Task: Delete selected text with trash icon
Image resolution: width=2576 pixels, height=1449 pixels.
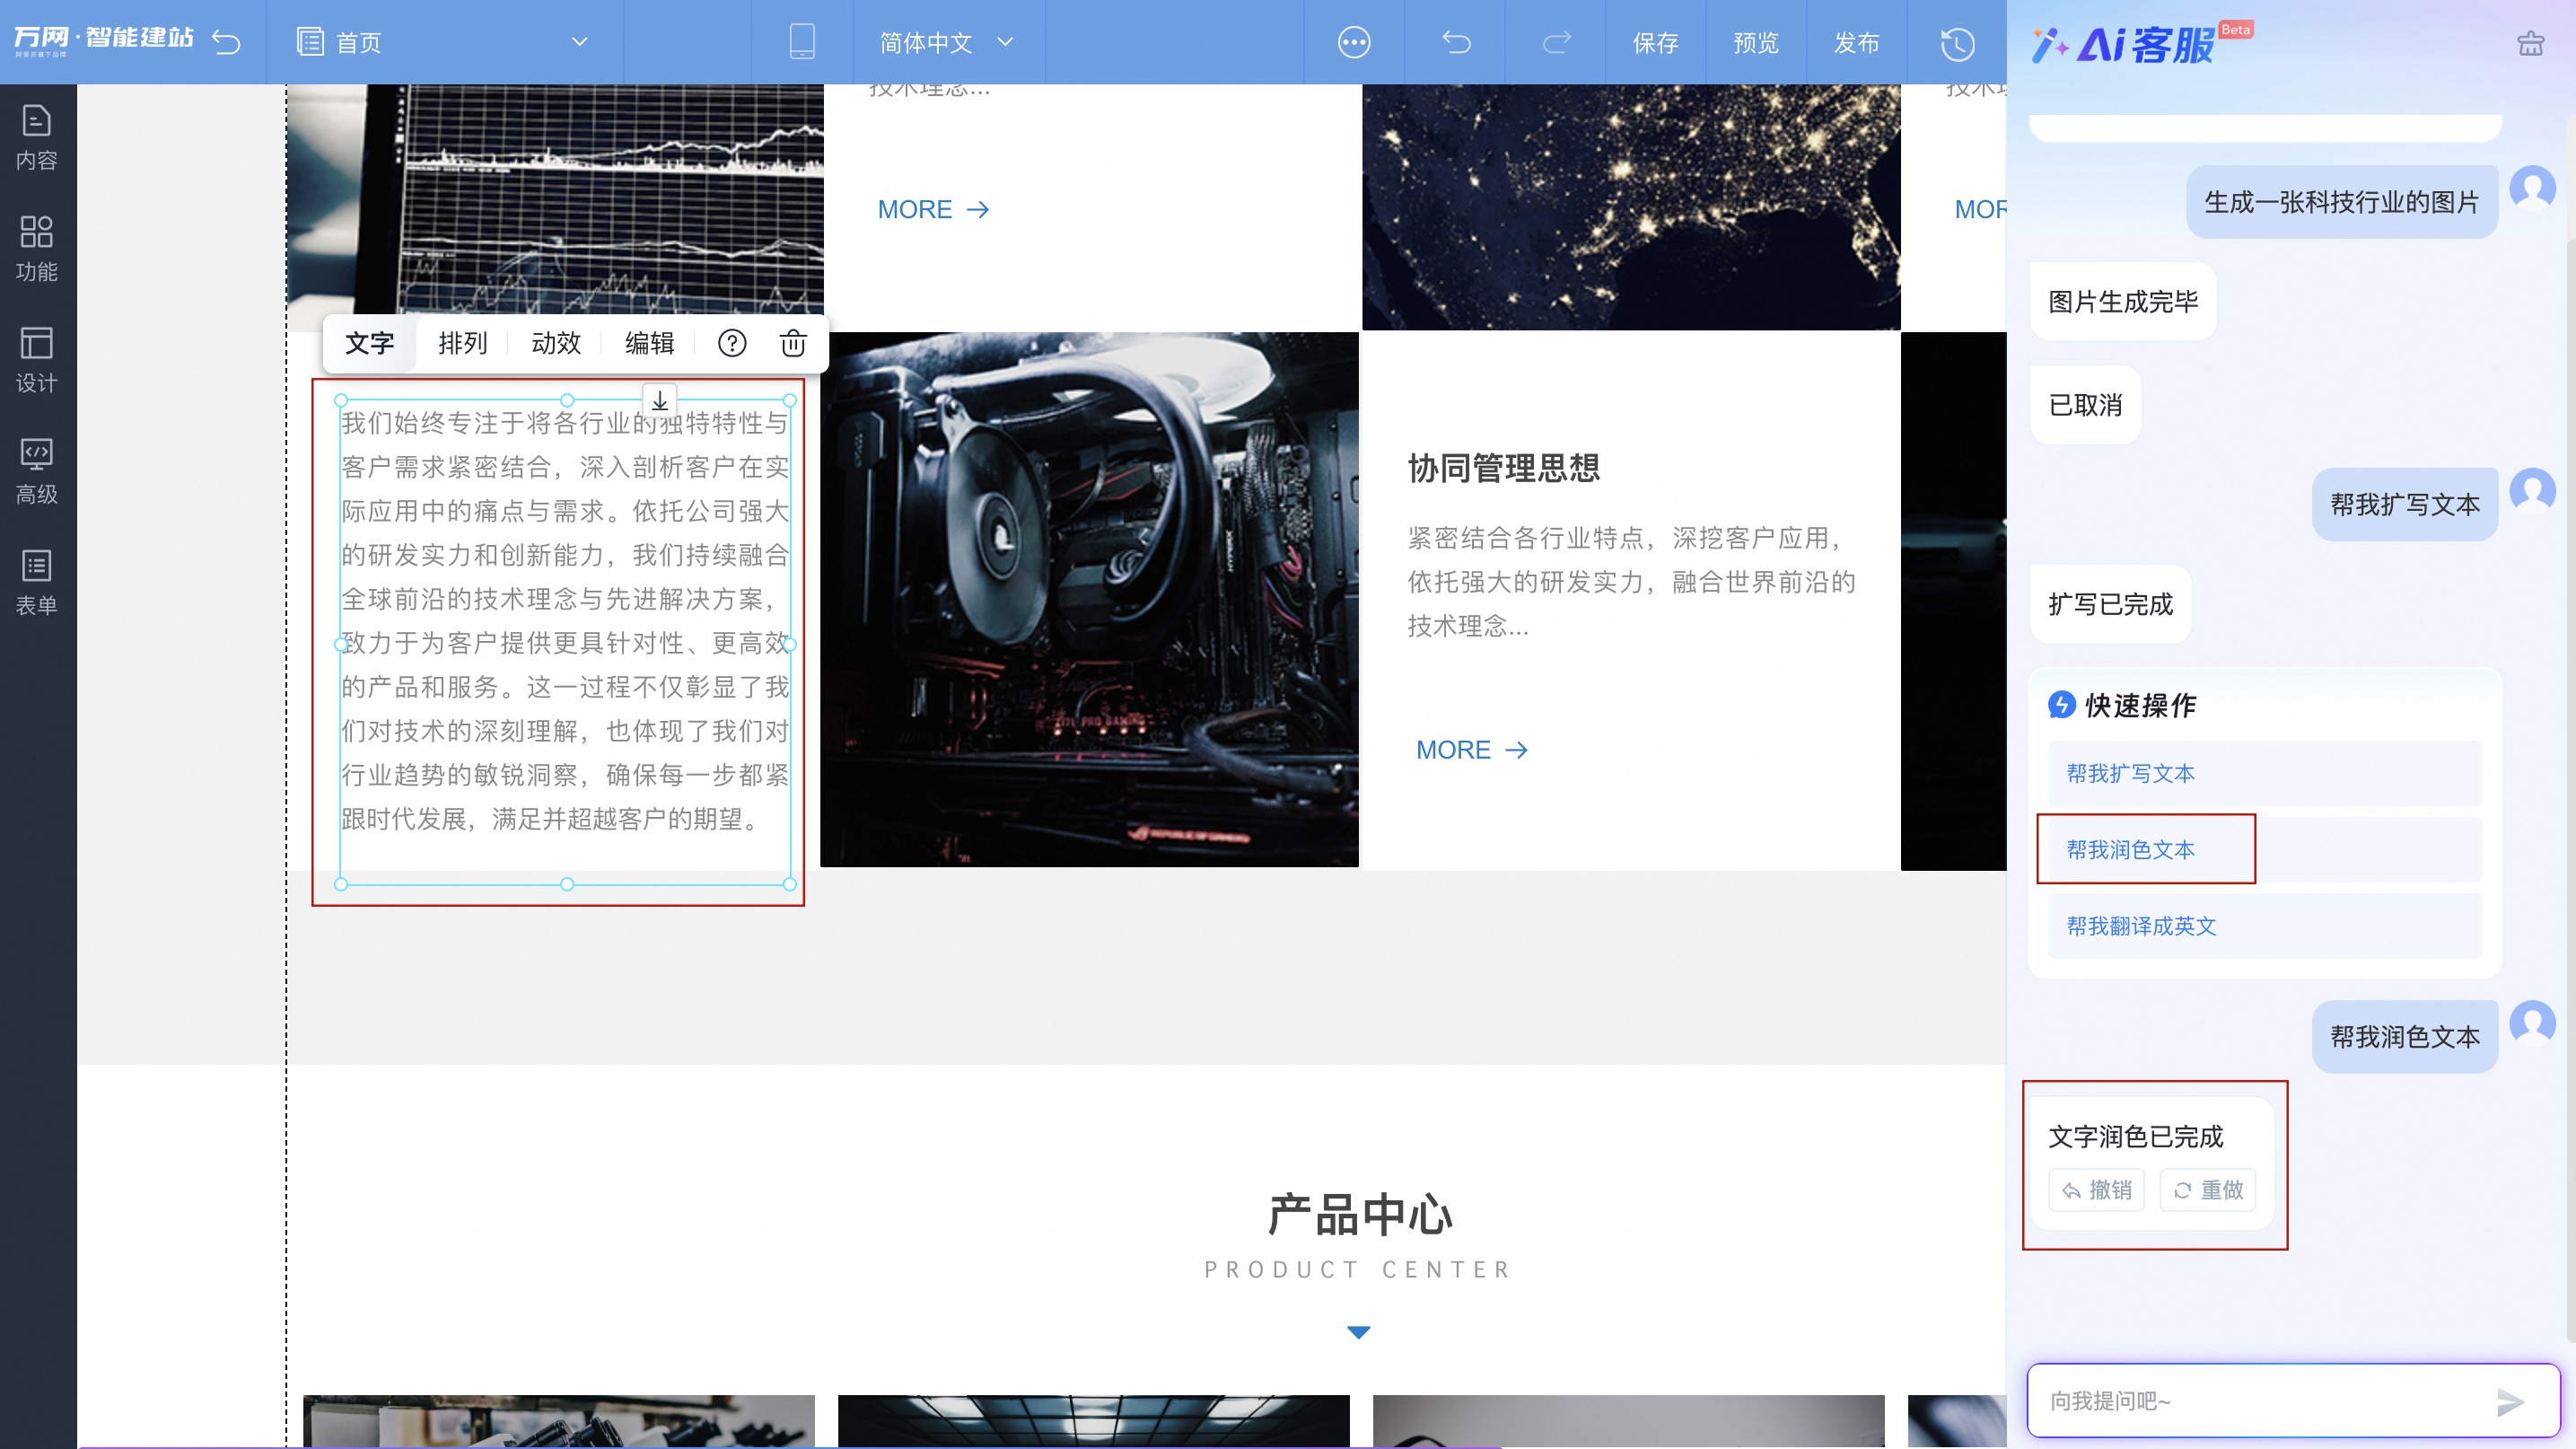Action: [x=792, y=343]
